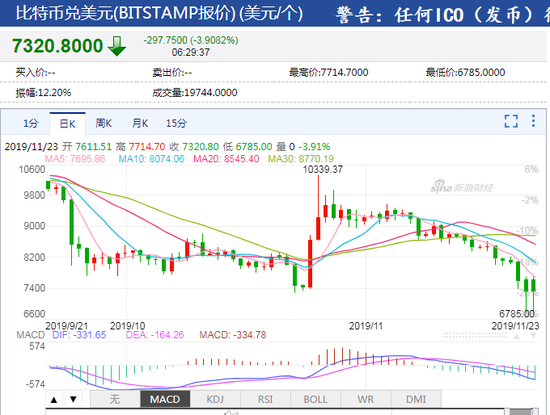Click the MA10: 8074.06 legend
The width and height of the screenshot is (550, 415).
(152, 159)
